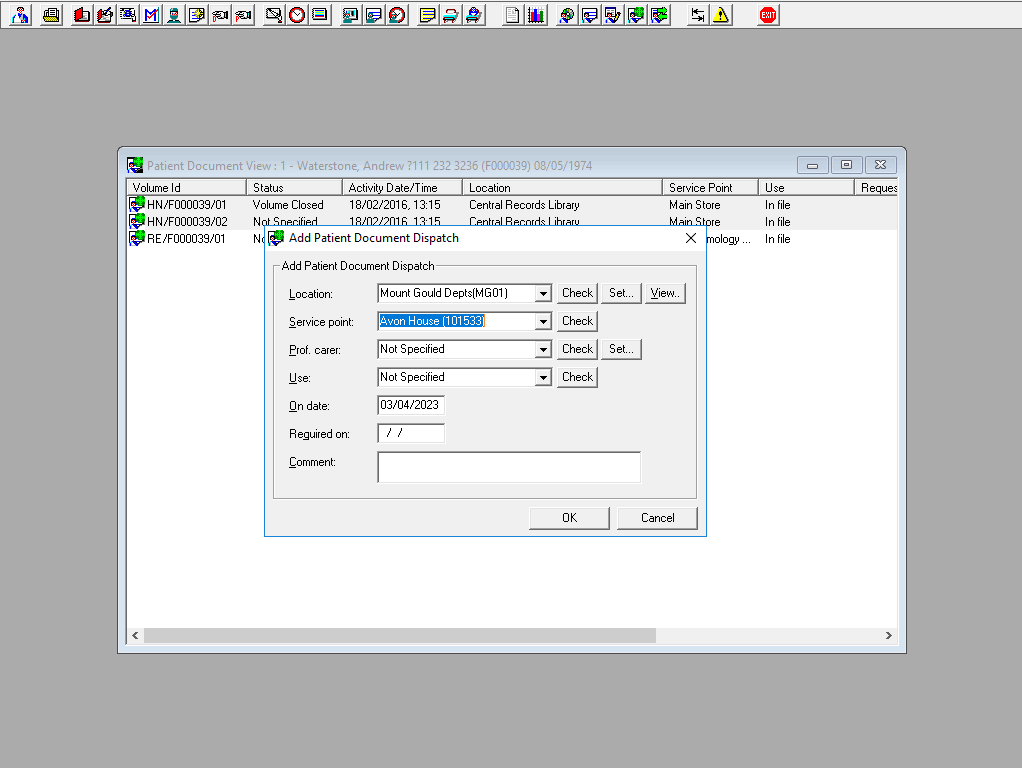This screenshot has width=1022, height=768.
Task: Maximize the Patient Document View window
Action: 847,165
